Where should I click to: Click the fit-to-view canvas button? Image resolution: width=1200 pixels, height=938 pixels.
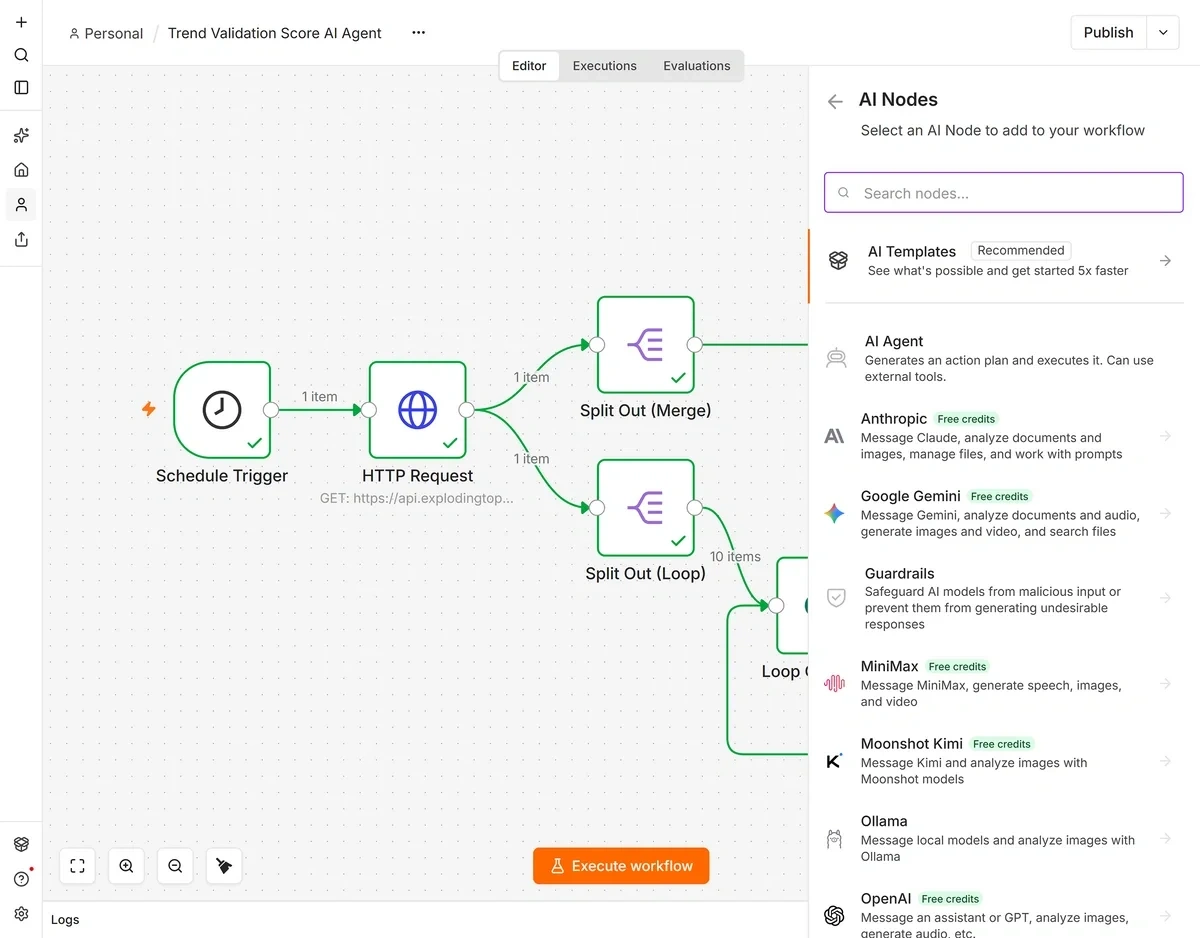pos(77,866)
